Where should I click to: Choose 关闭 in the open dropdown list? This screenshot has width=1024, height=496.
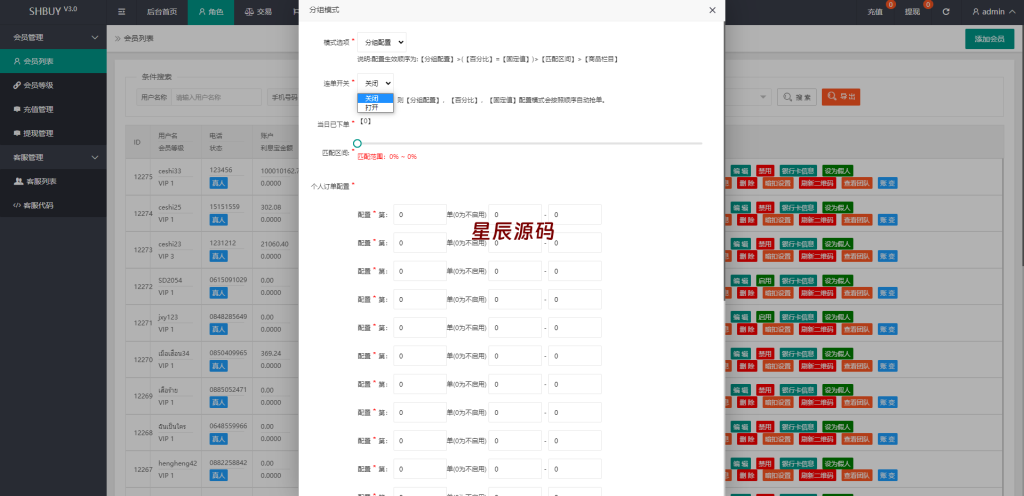point(376,98)
